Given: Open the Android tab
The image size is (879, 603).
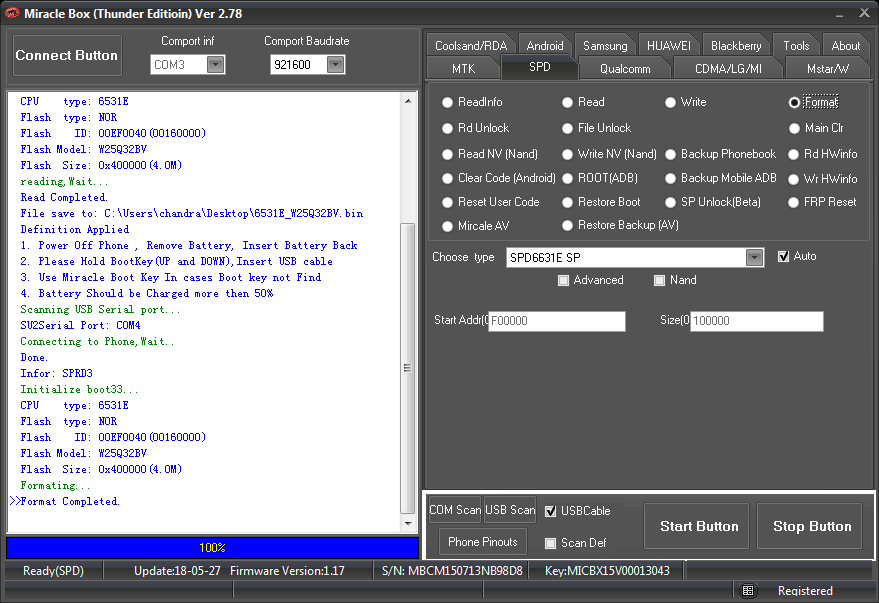Looking at the screenshot, I should coord(545,45).
